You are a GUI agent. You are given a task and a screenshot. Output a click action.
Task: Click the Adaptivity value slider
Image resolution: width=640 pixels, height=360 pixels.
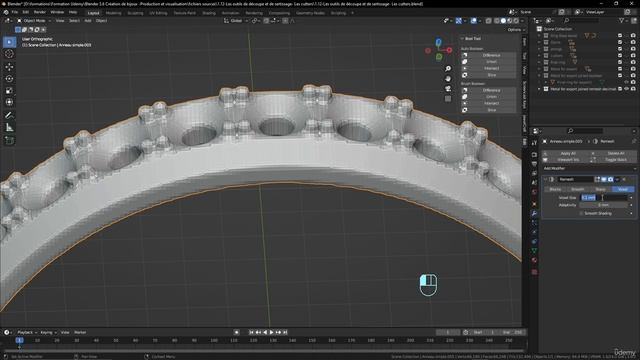tap(603, 205)
